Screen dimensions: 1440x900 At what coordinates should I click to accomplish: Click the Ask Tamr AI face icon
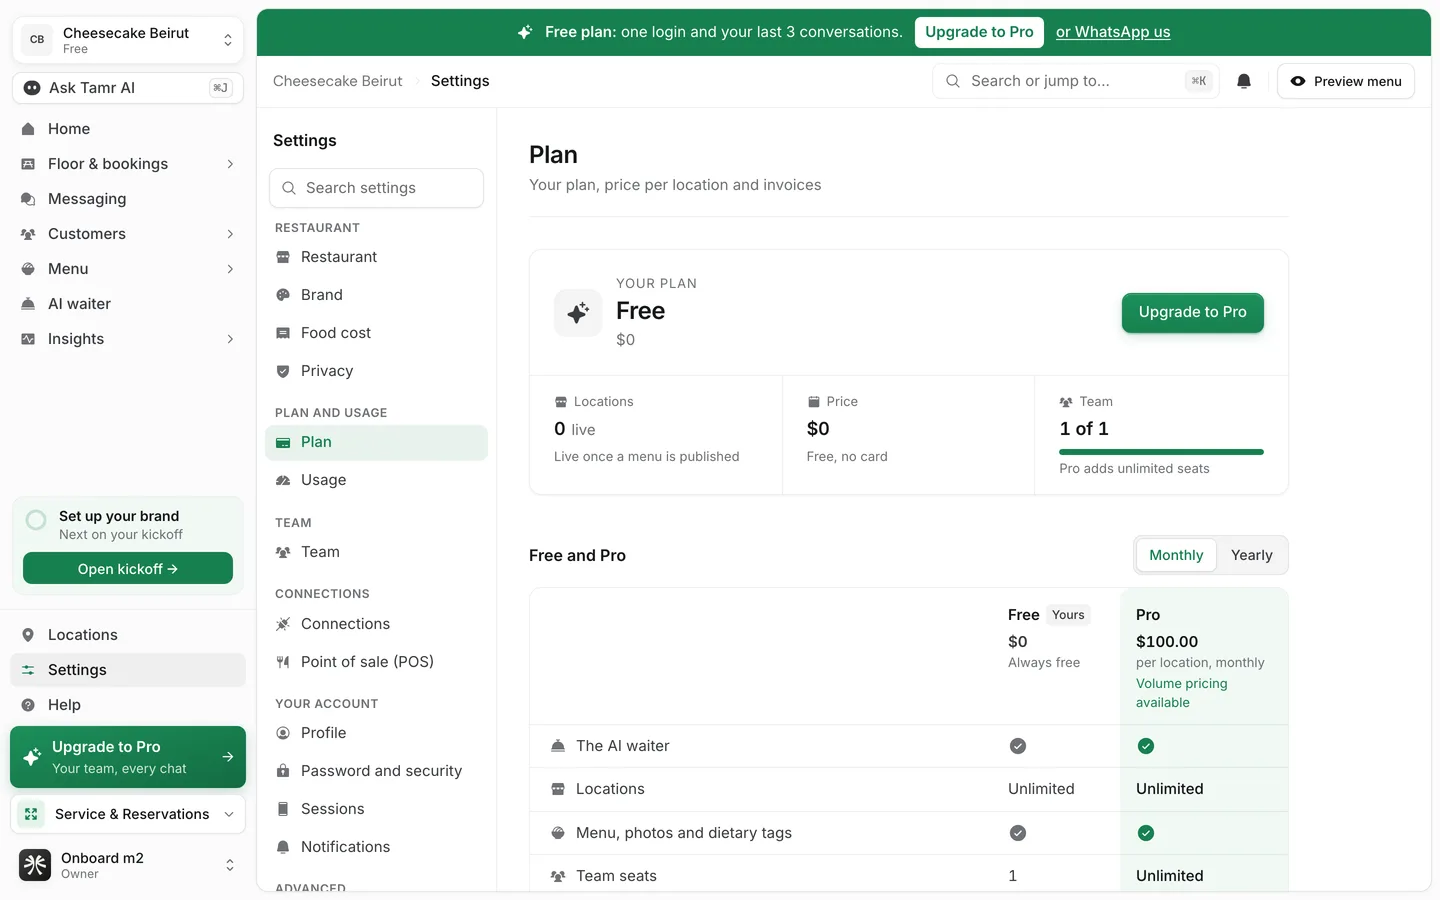(x=32, y=88)
